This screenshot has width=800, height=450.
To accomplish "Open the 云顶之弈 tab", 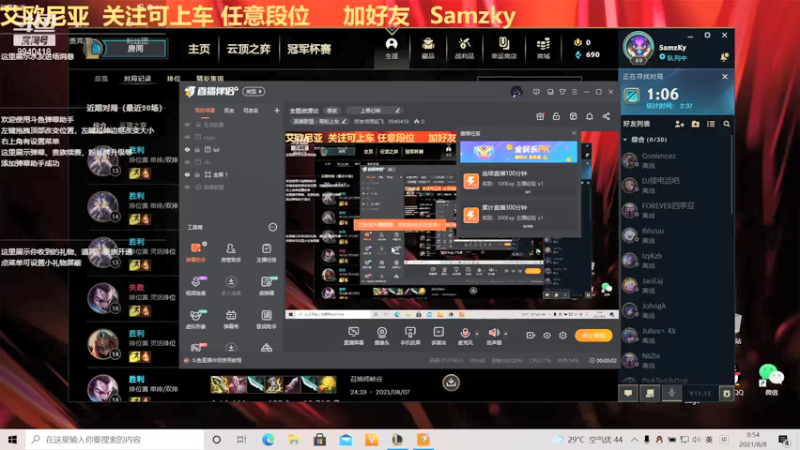I will [248, 49].
